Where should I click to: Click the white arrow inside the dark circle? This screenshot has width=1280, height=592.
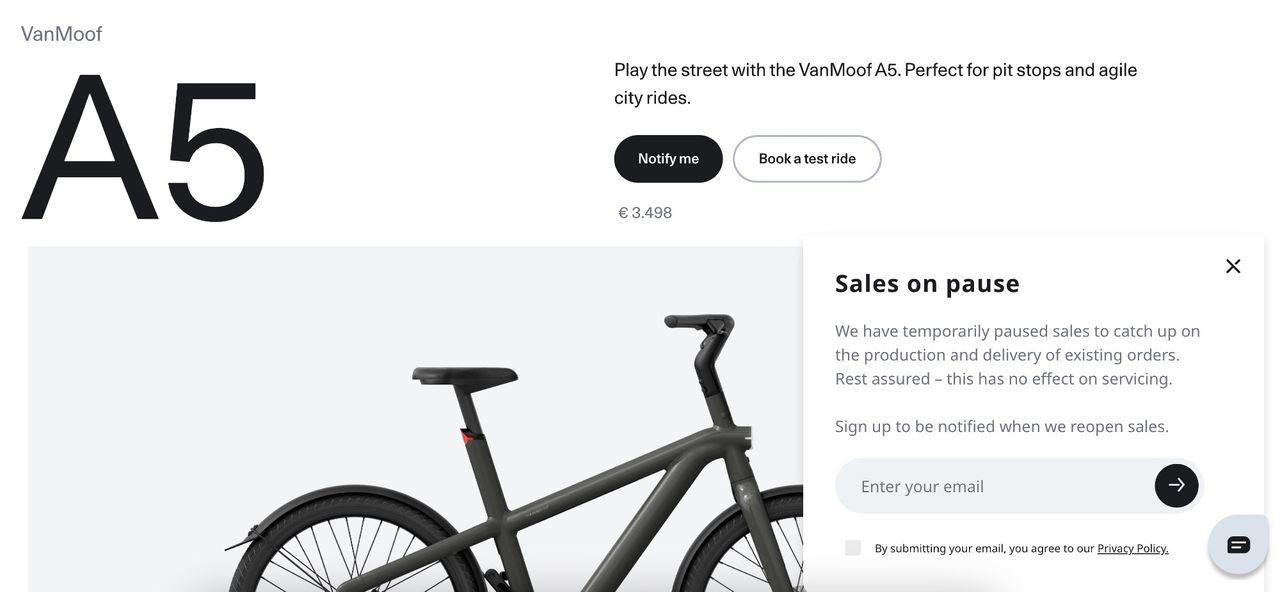[1176, 484]
